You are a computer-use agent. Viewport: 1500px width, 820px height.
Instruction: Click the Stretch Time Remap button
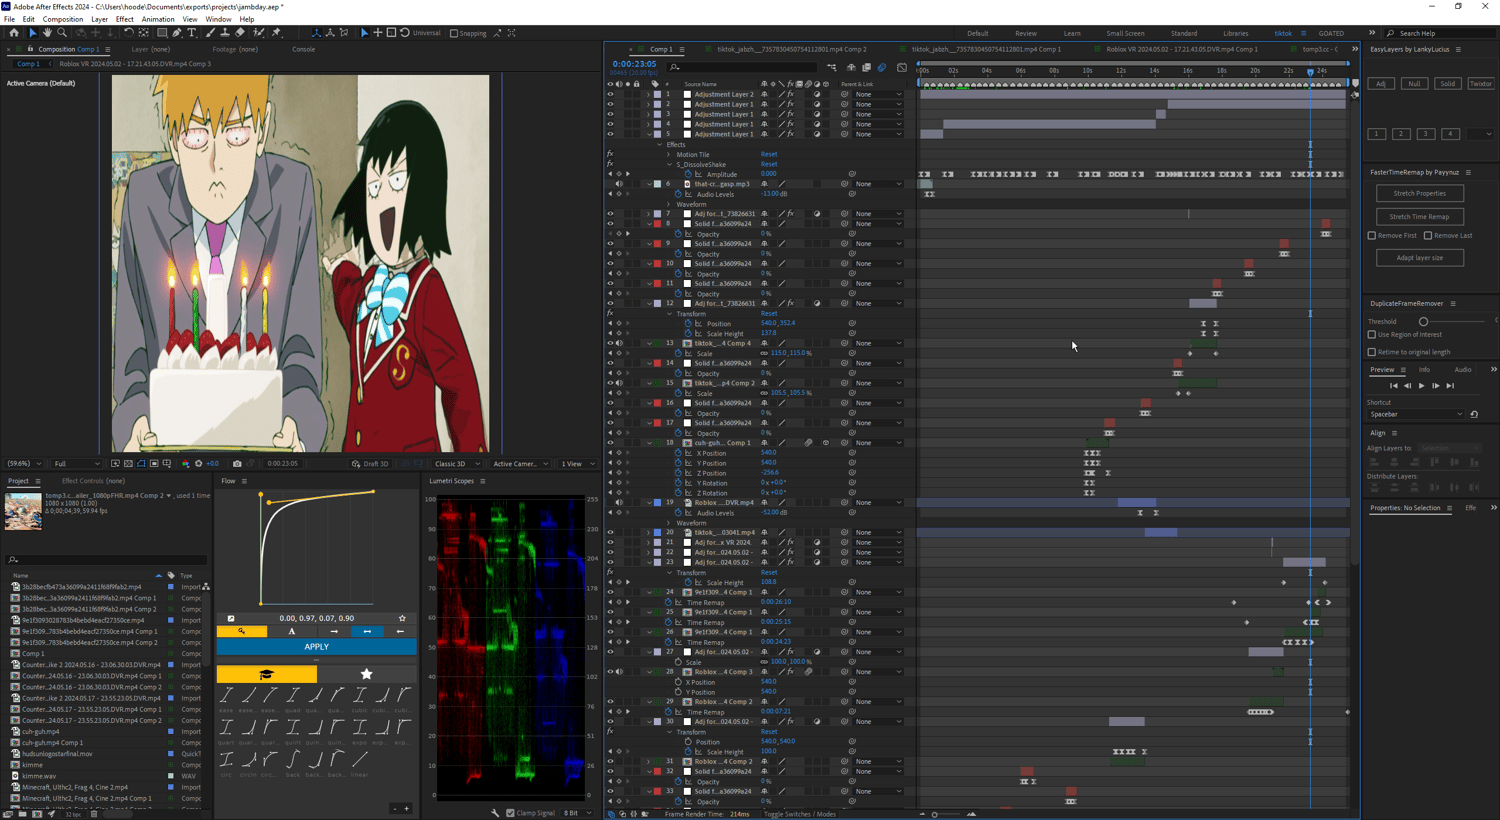click(1419, 216)
